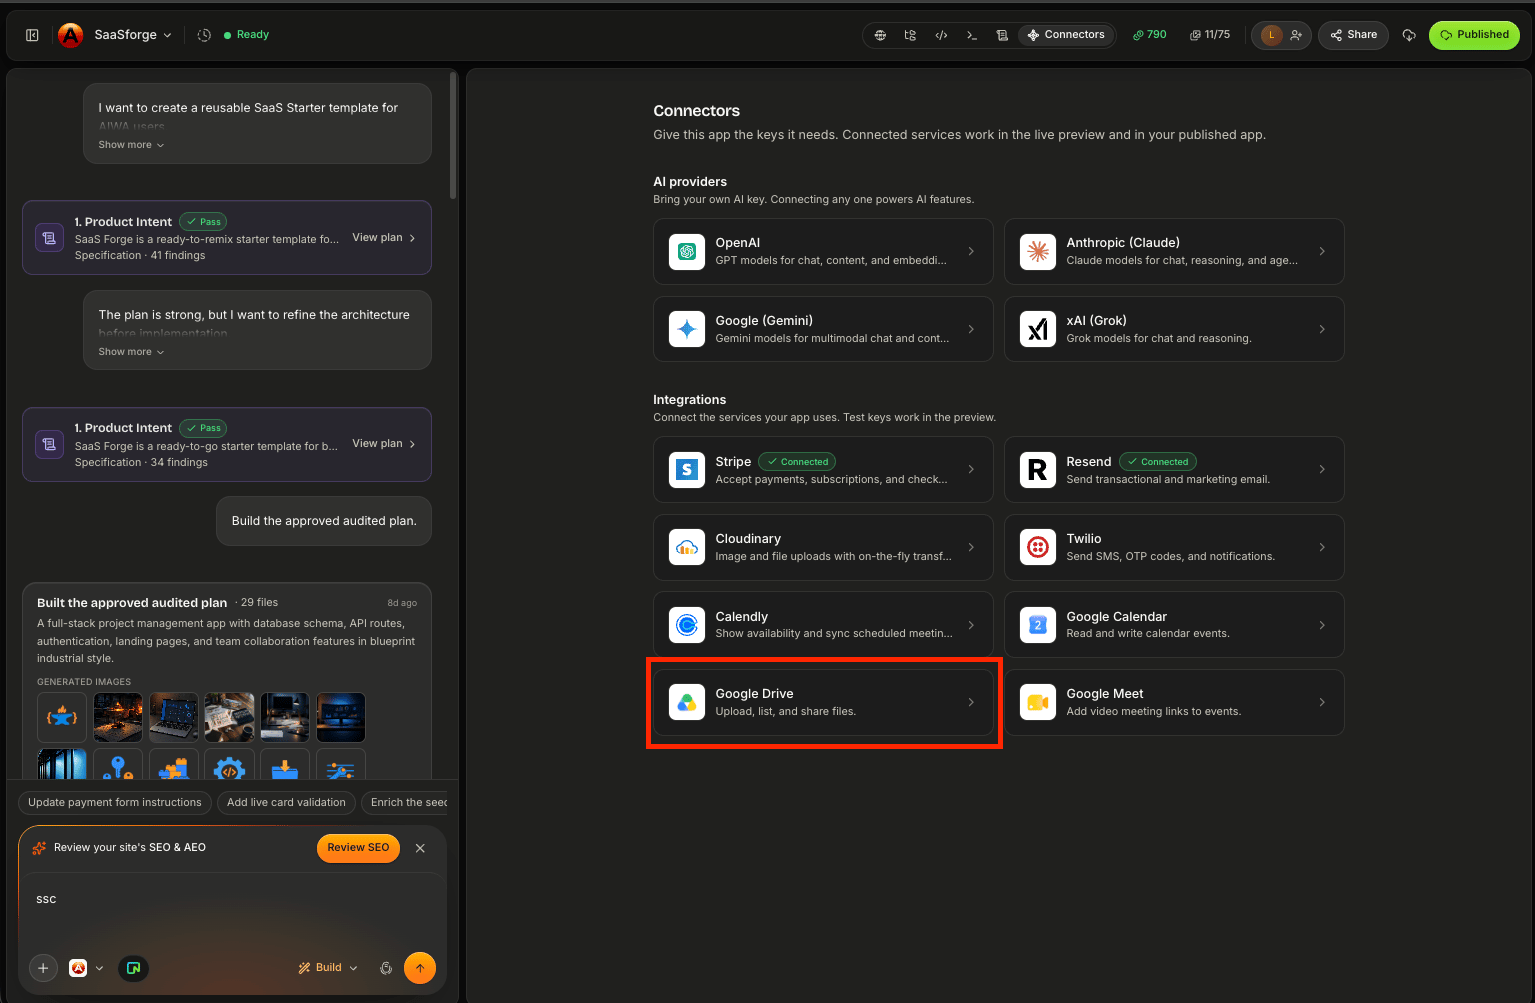Image resolution: width=1535 pixels, height=1003 pixels.
Task: Open View plan for the 34 findings specification
Action: click(384, 444)
